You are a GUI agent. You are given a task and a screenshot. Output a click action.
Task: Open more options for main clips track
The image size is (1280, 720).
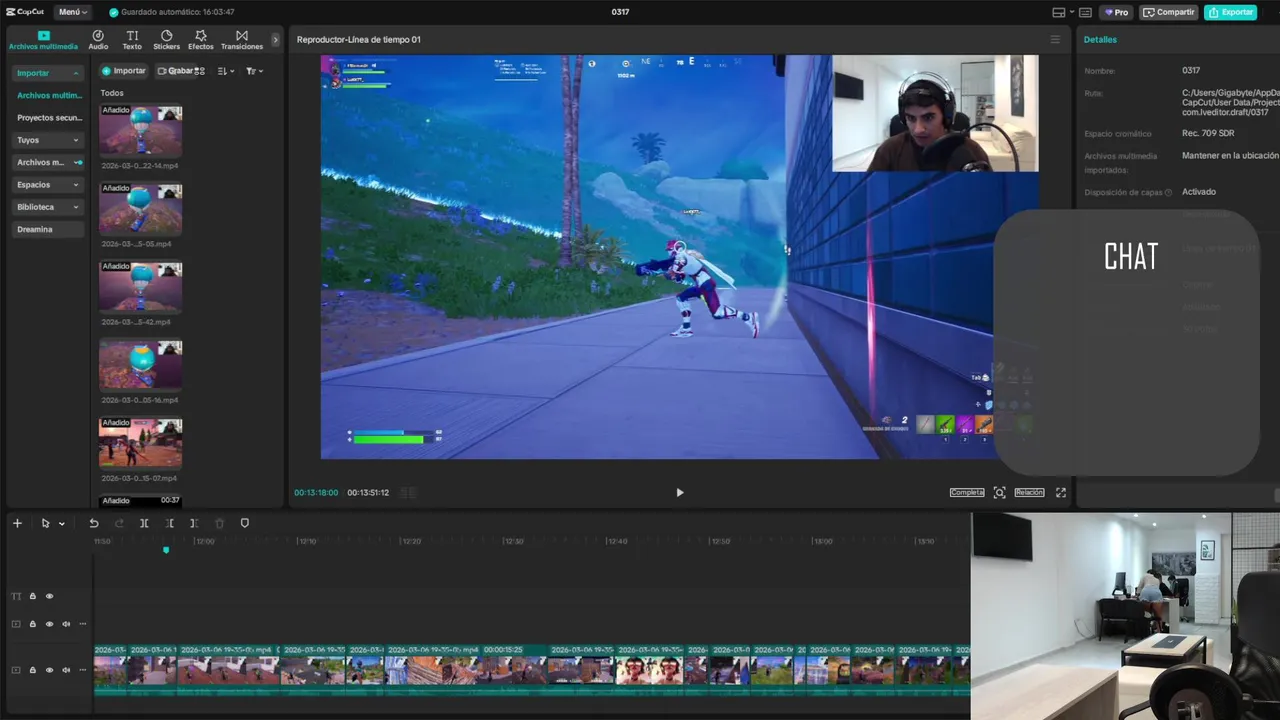tap(83, 670)
